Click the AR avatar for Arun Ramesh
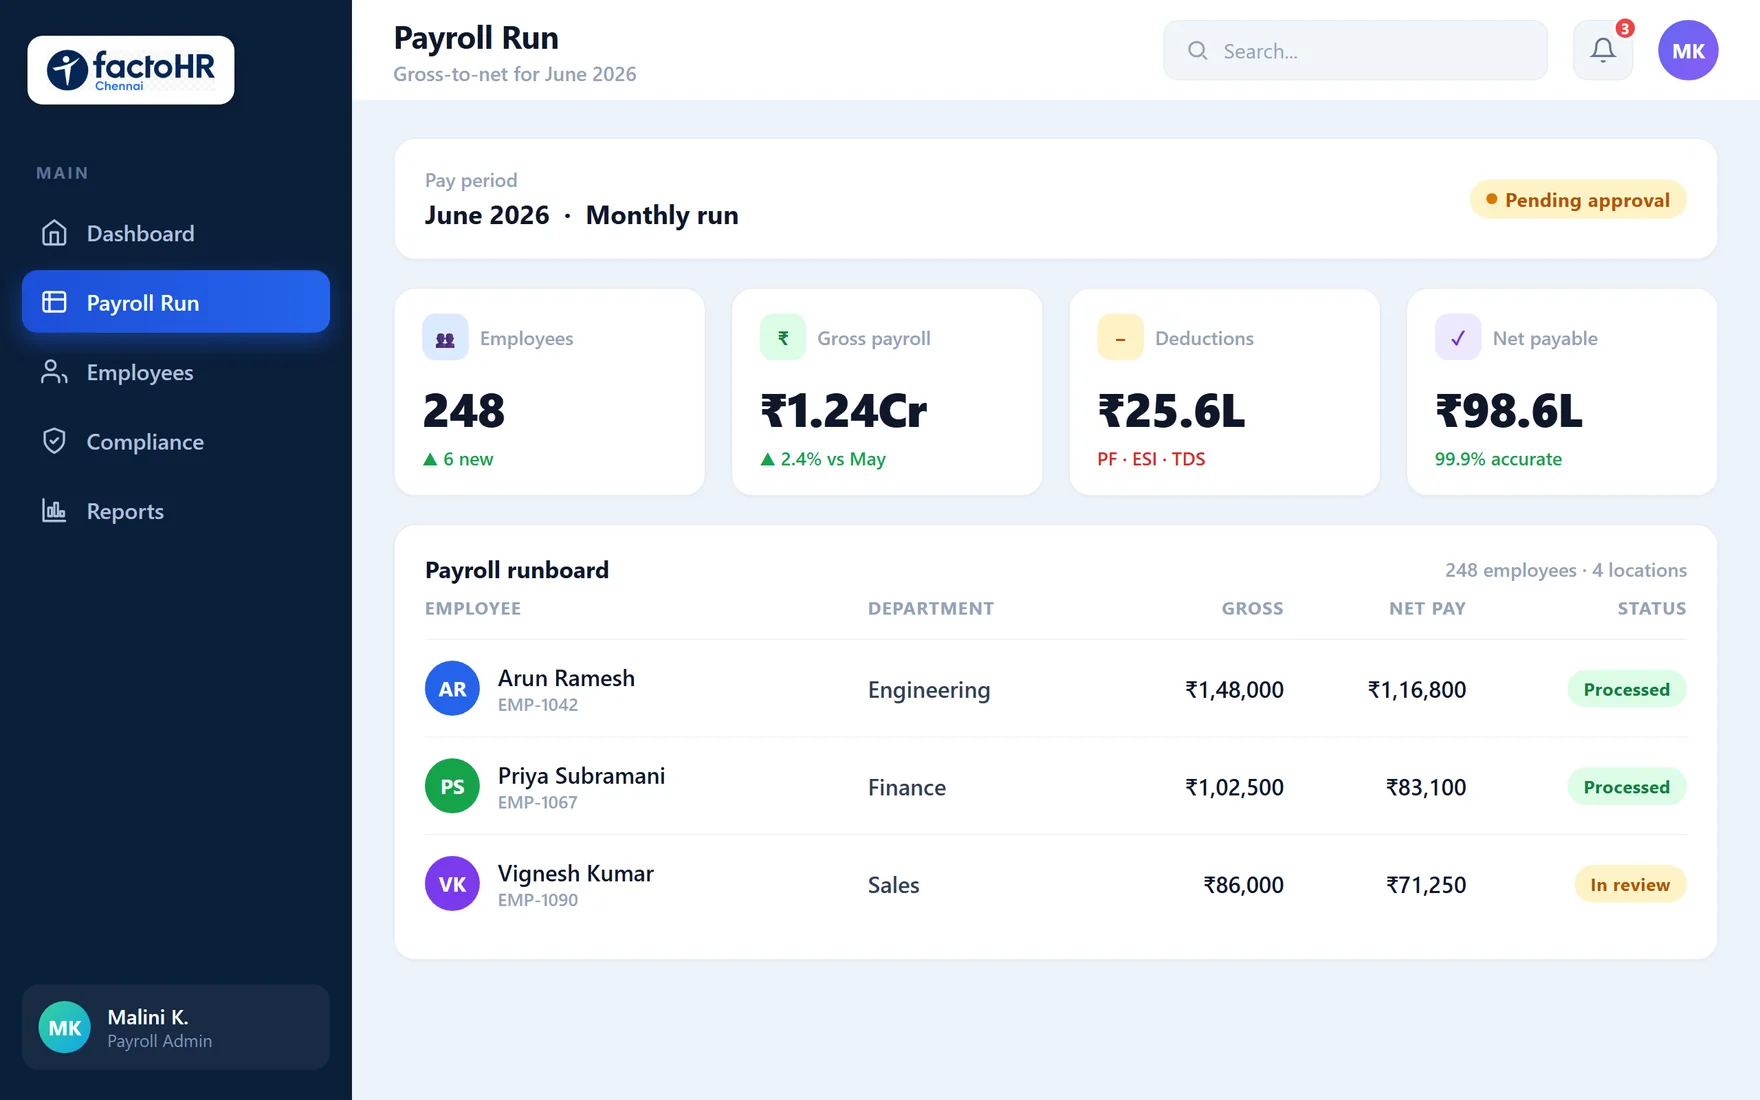This screenshot has height=1100, width=1760. [x=452, y=688]
